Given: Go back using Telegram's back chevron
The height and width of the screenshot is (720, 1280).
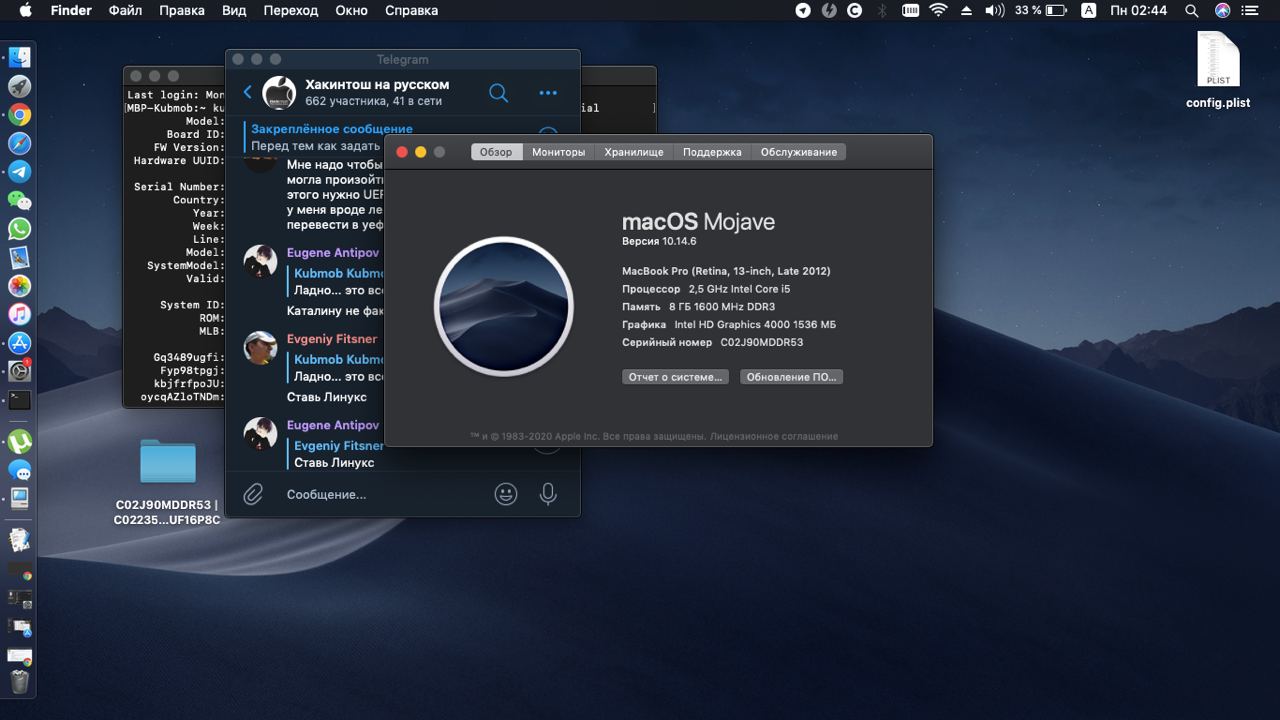Looking at the screenshot, I should 248,92.
